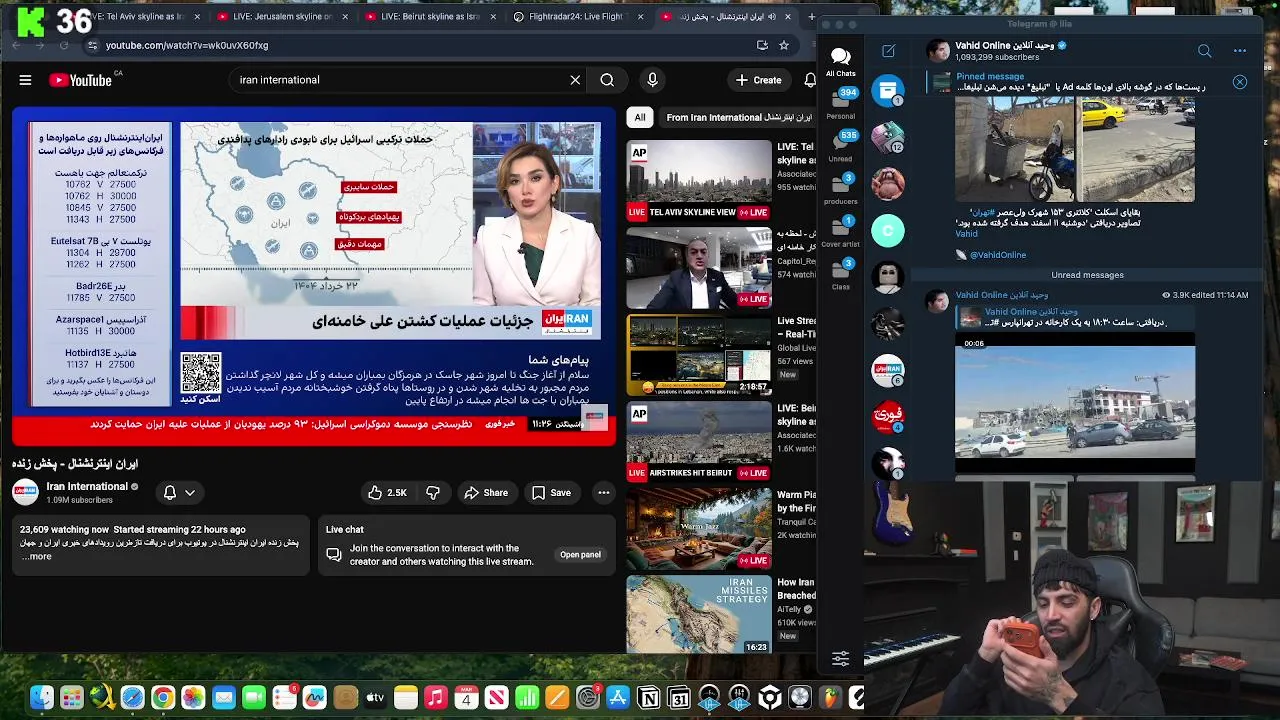Go to YouTube home via logo

pyautogui.click(x=80, y=80)
